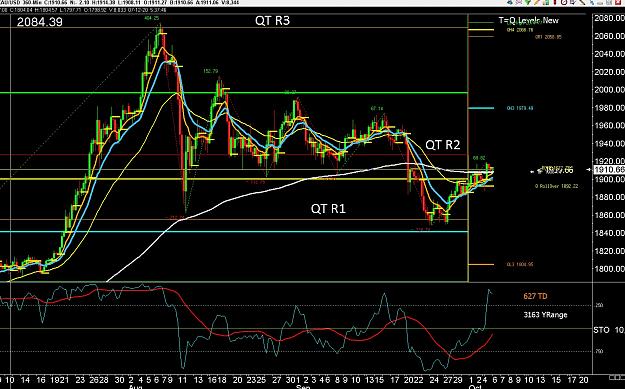Click the 1960.00 price axis label
The image size is (625, 389).
[x=609, y=126]
